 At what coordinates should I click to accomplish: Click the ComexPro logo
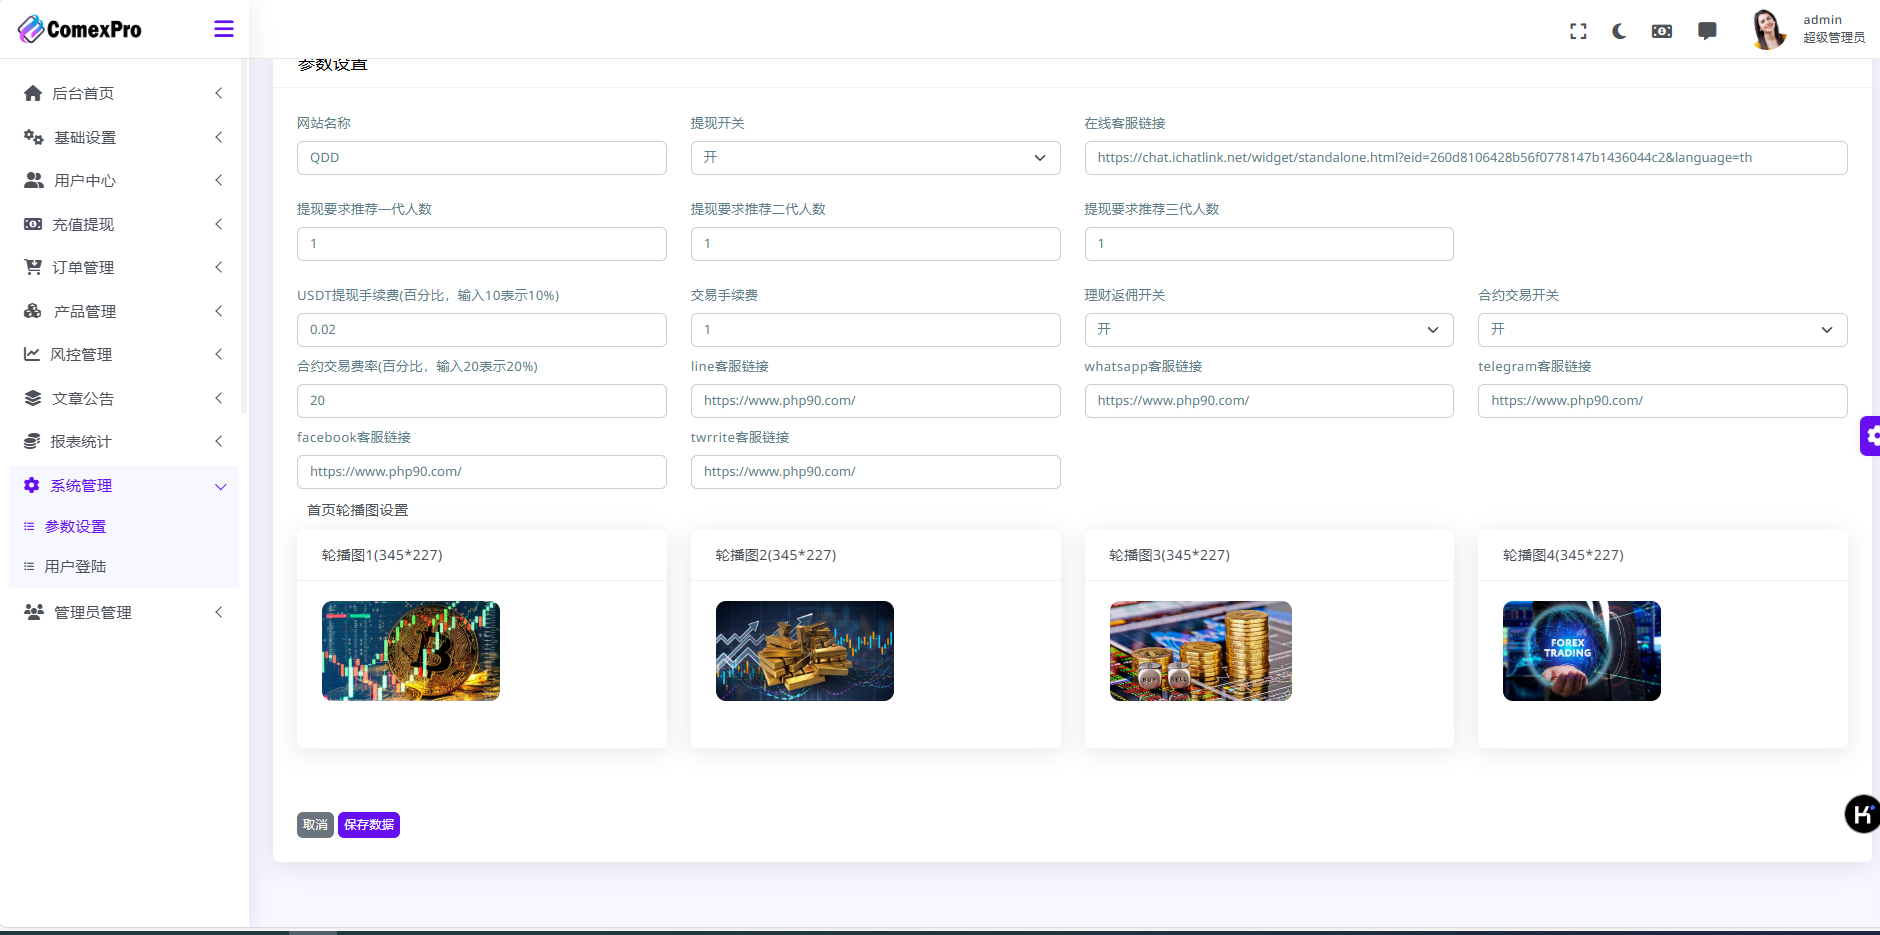pos(80,29)
